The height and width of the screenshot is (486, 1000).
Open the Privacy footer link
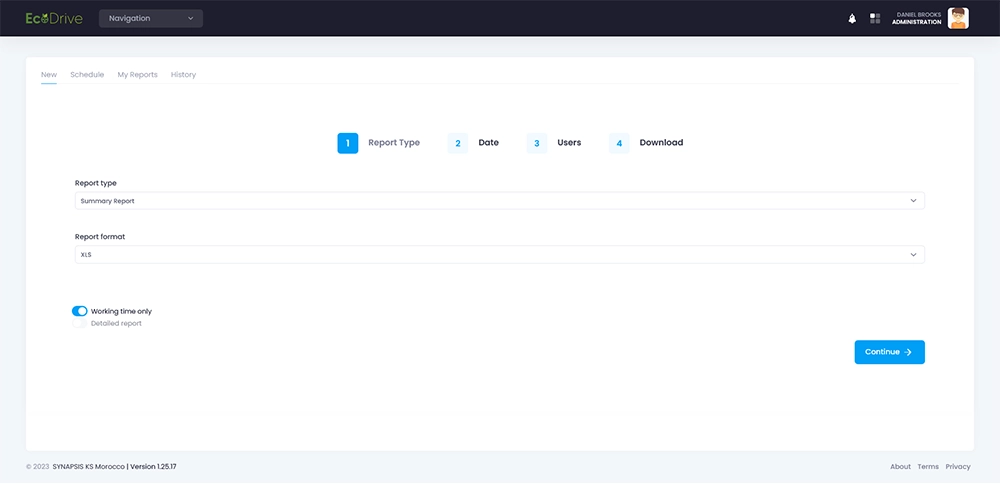958,467
